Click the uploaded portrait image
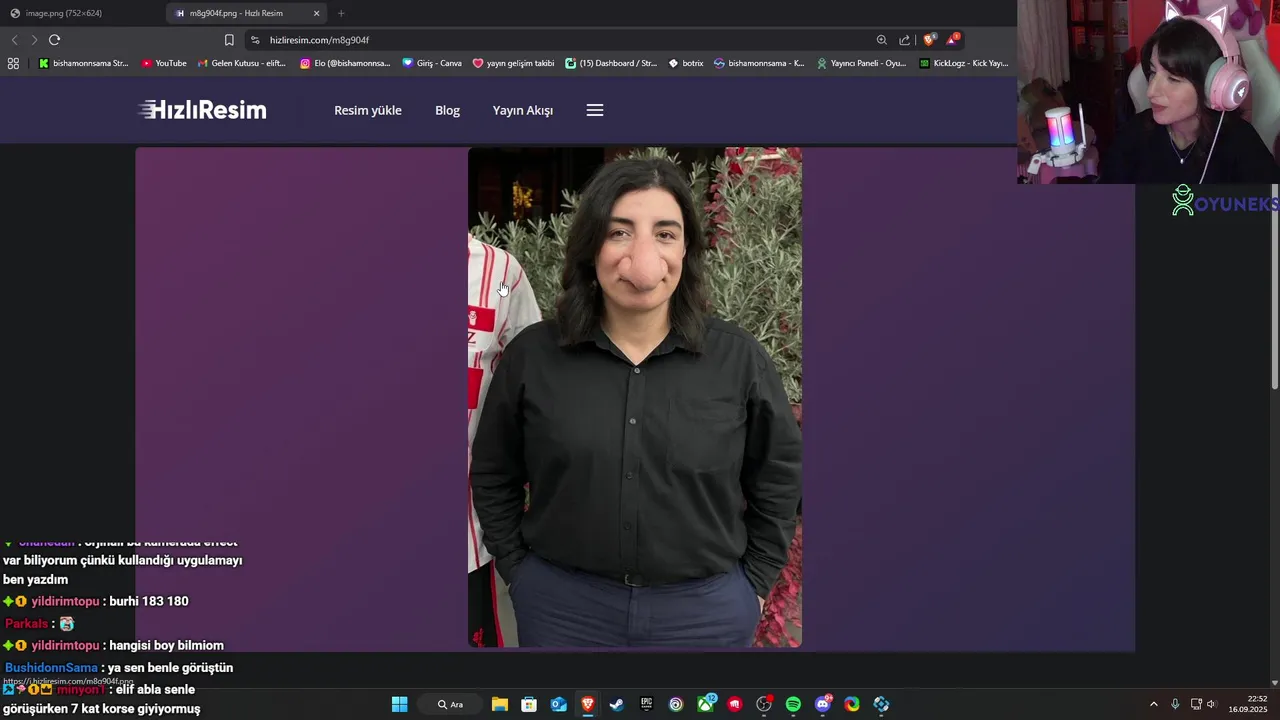This screenshot has height=720, width=1280. click(x=635, y=398)
